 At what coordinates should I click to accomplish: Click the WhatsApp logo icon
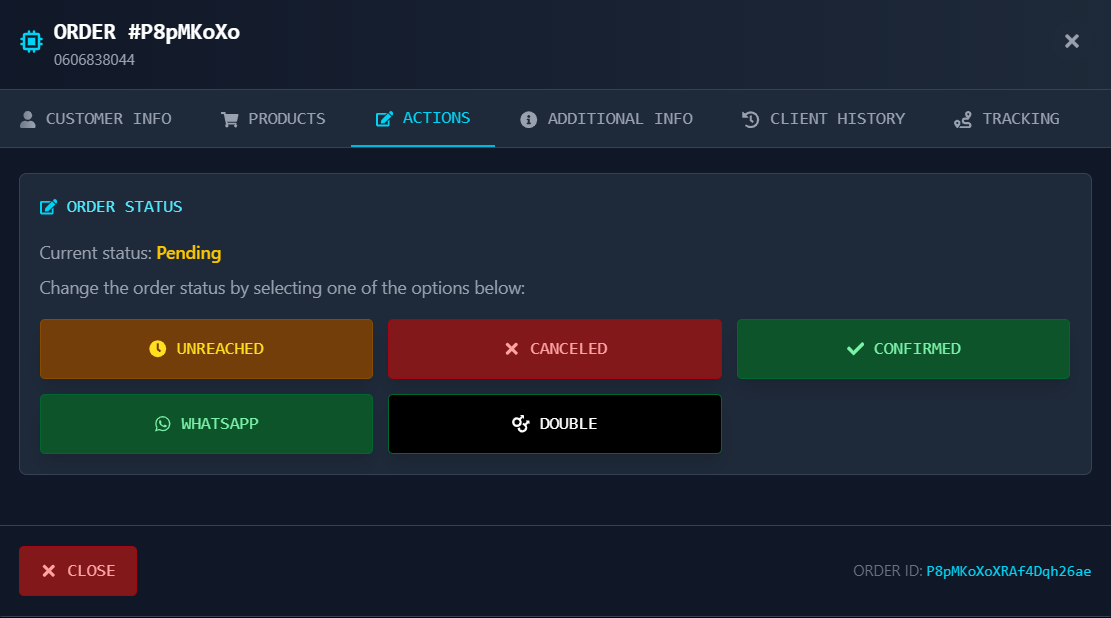pos(163,424)
